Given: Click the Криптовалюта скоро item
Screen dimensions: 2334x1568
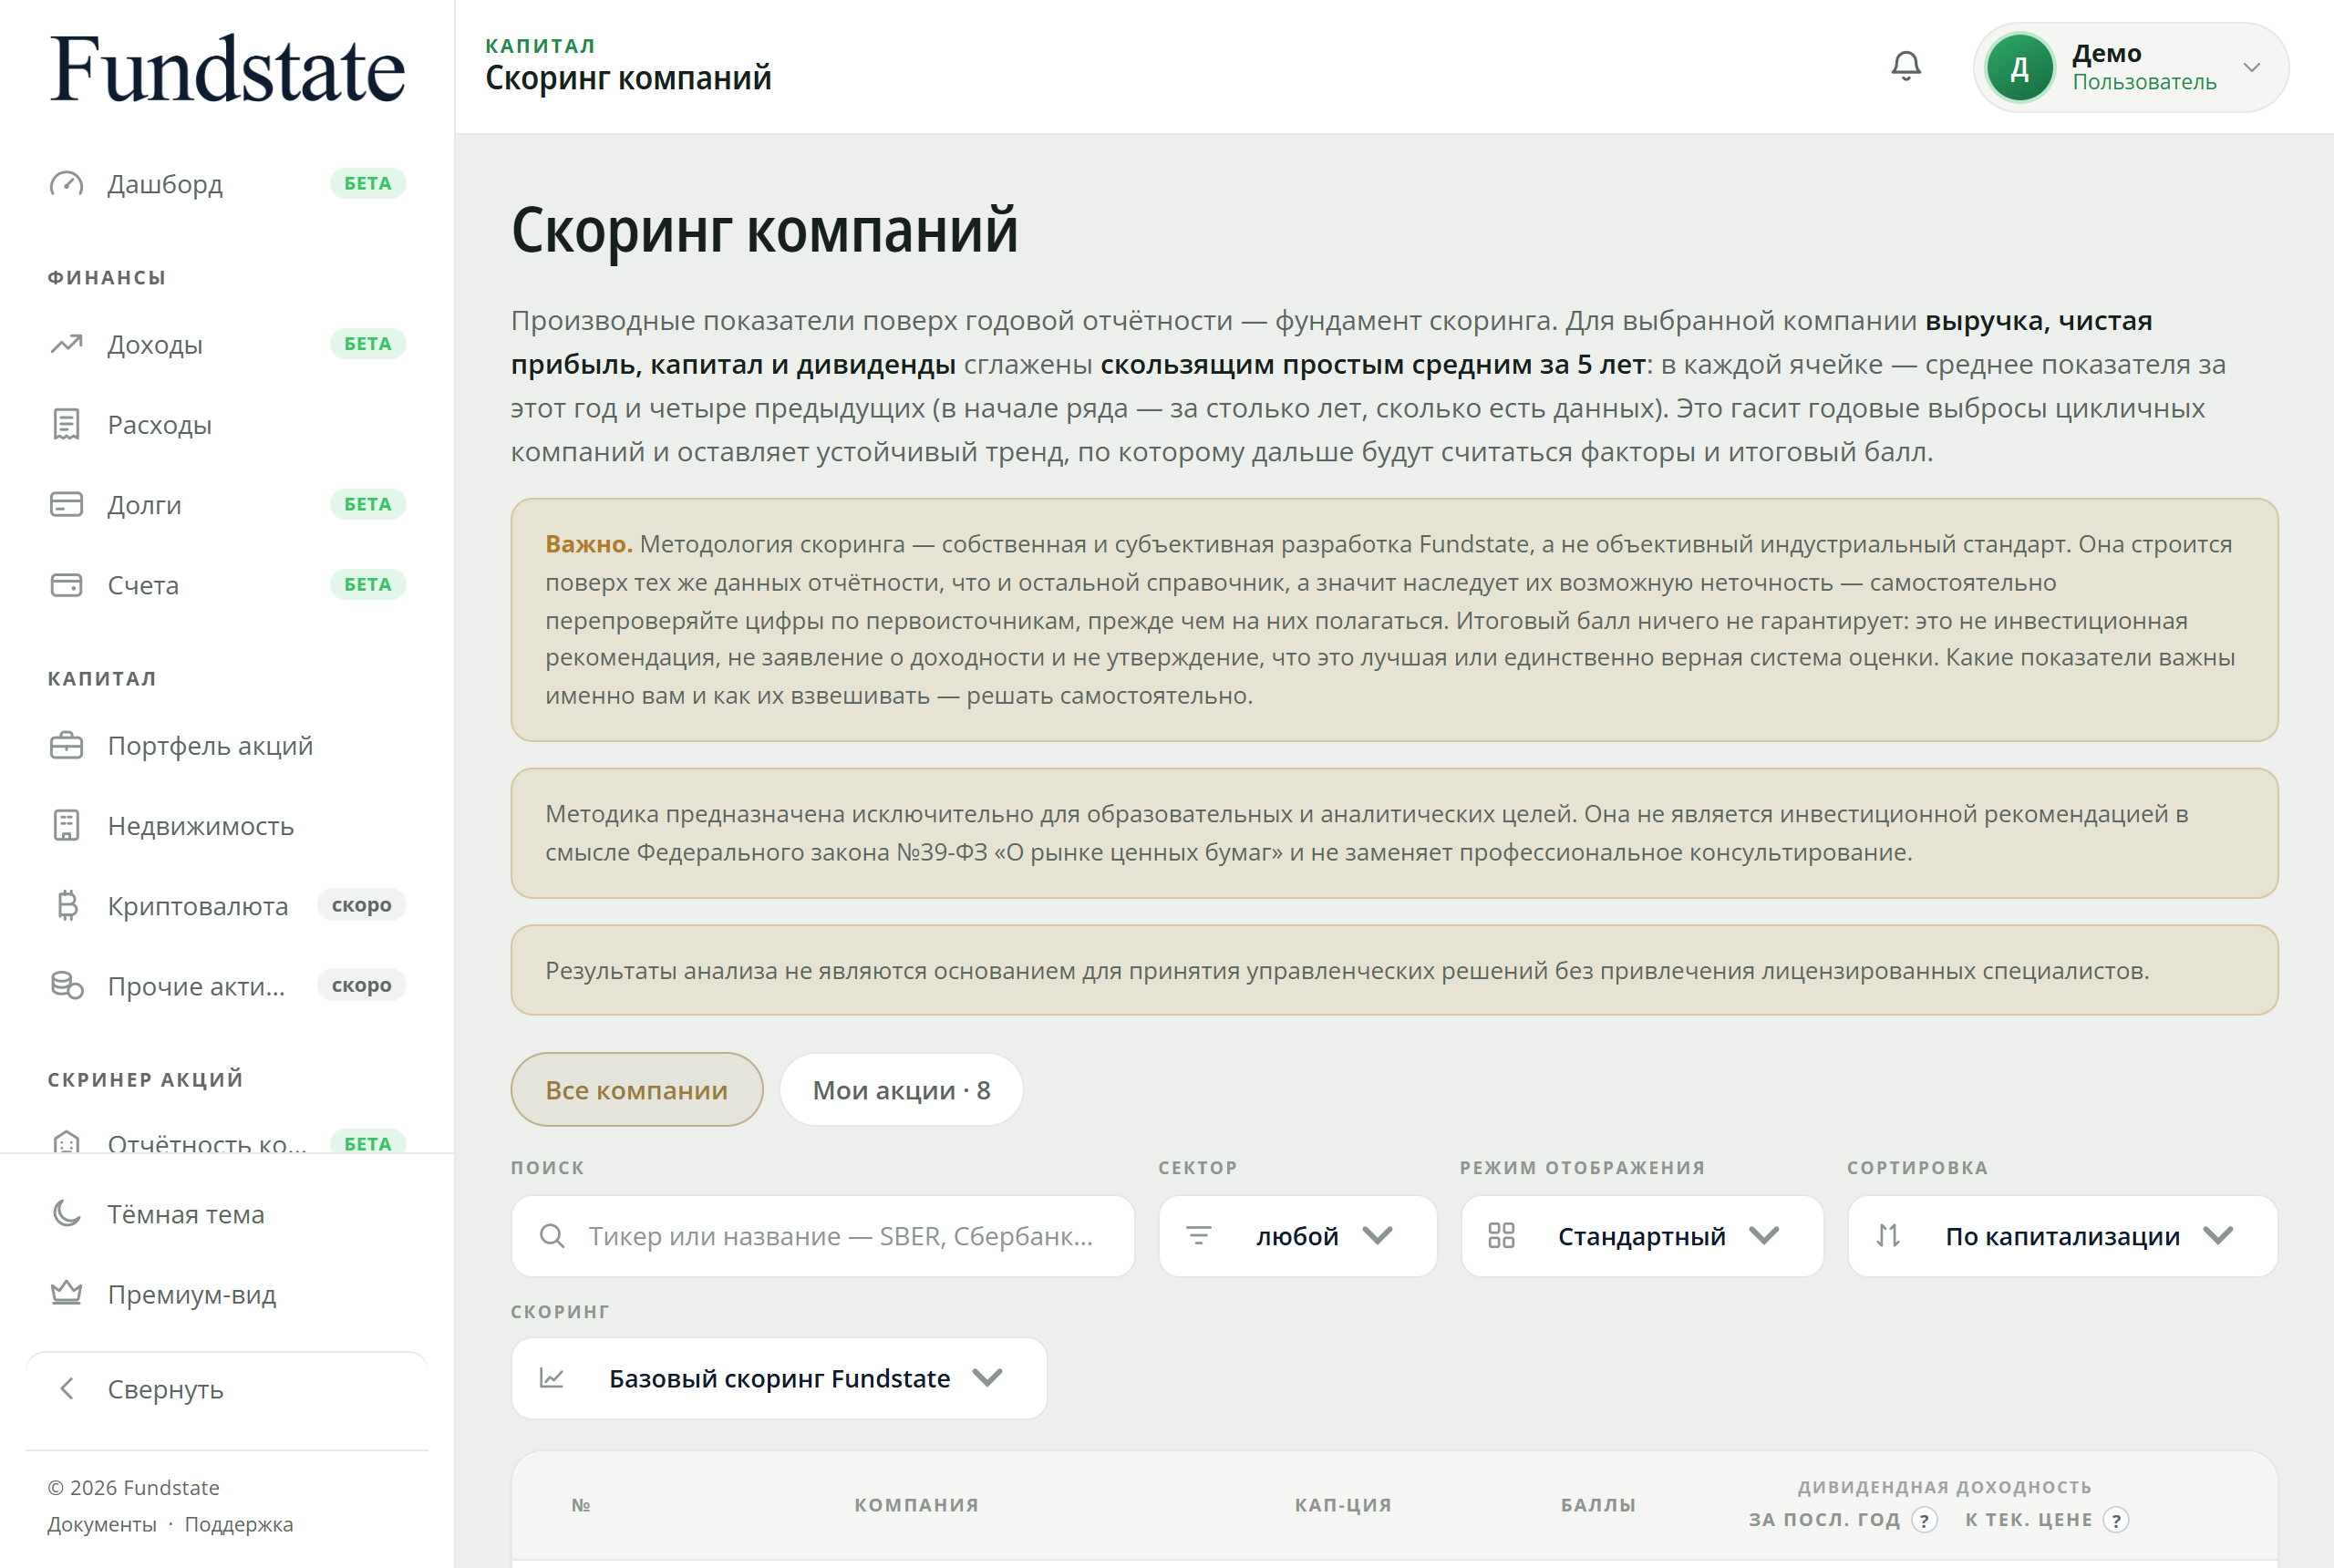Looking at the screenshot, I should tap(227, 905).
